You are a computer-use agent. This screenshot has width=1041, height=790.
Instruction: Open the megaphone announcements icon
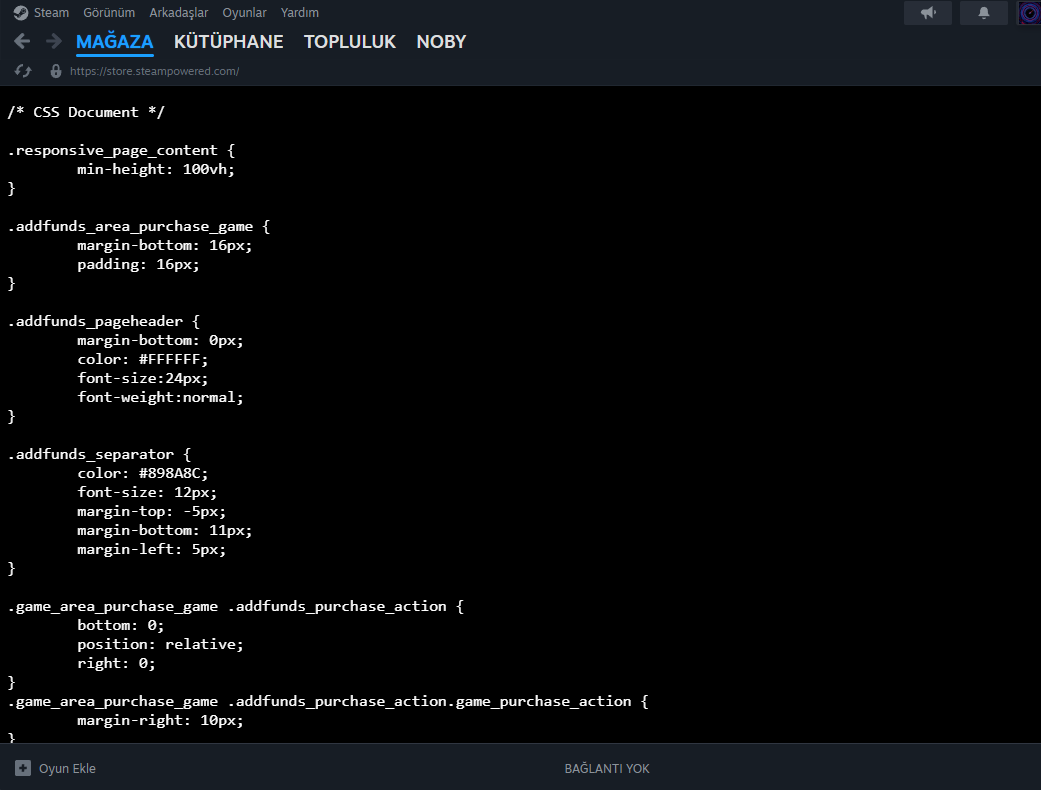tap(928, 13)
